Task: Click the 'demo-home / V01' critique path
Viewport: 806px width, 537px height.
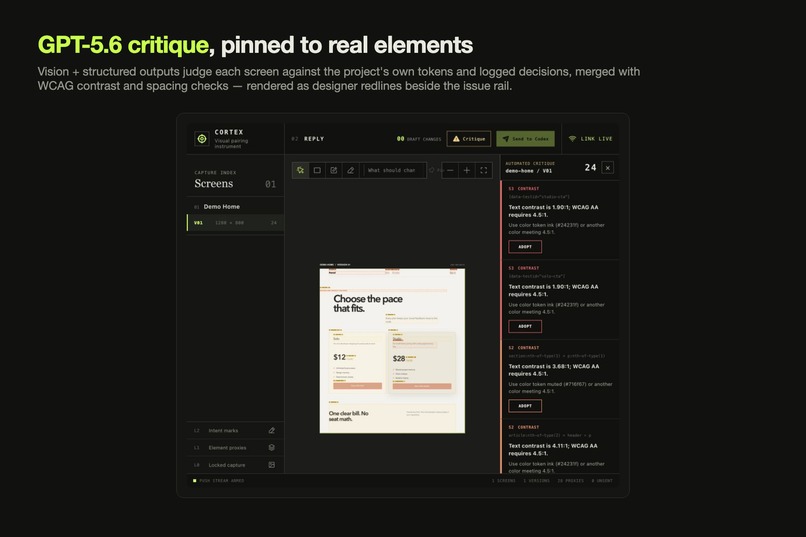Action: click(528, 171)
